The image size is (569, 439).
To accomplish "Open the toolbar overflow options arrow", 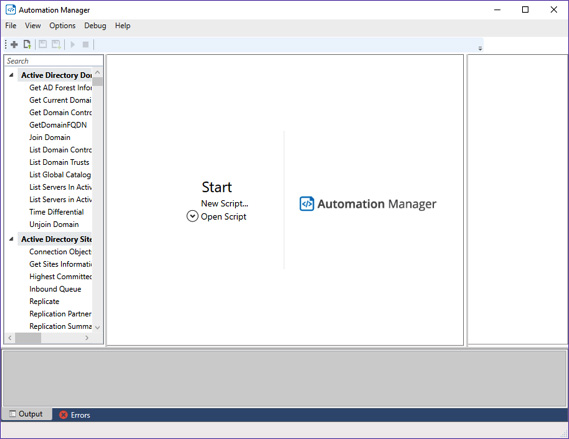I will point(480,48).
